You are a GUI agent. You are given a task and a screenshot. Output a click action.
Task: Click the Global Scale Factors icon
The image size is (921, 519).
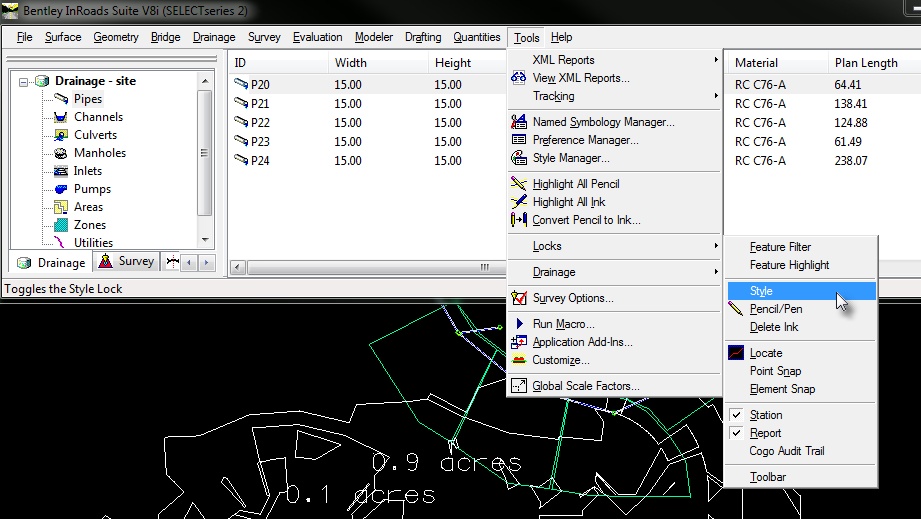519,386
